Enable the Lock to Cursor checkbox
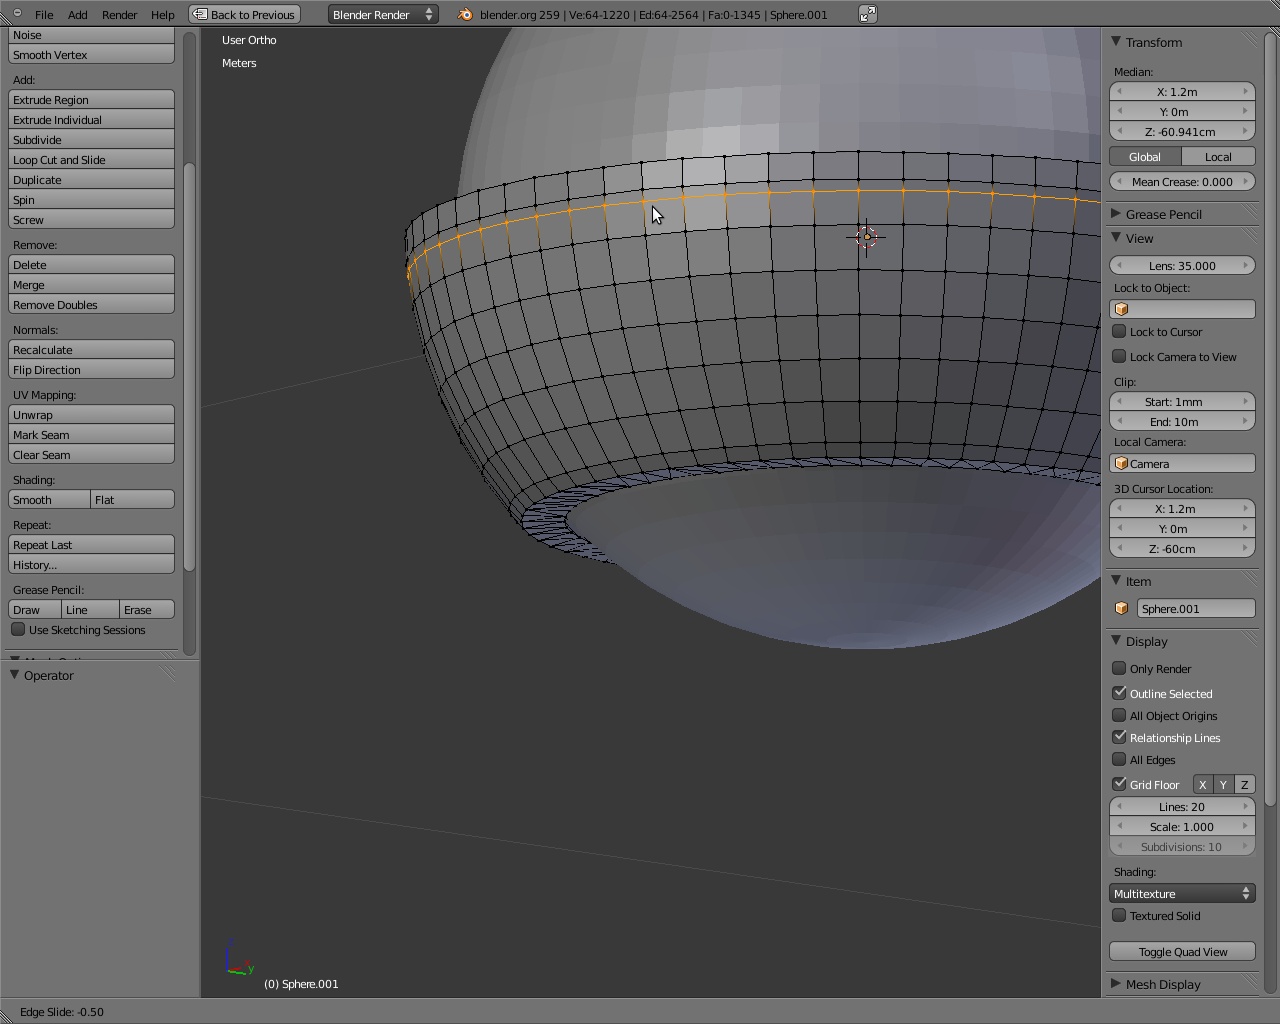 click(1120, 331)
